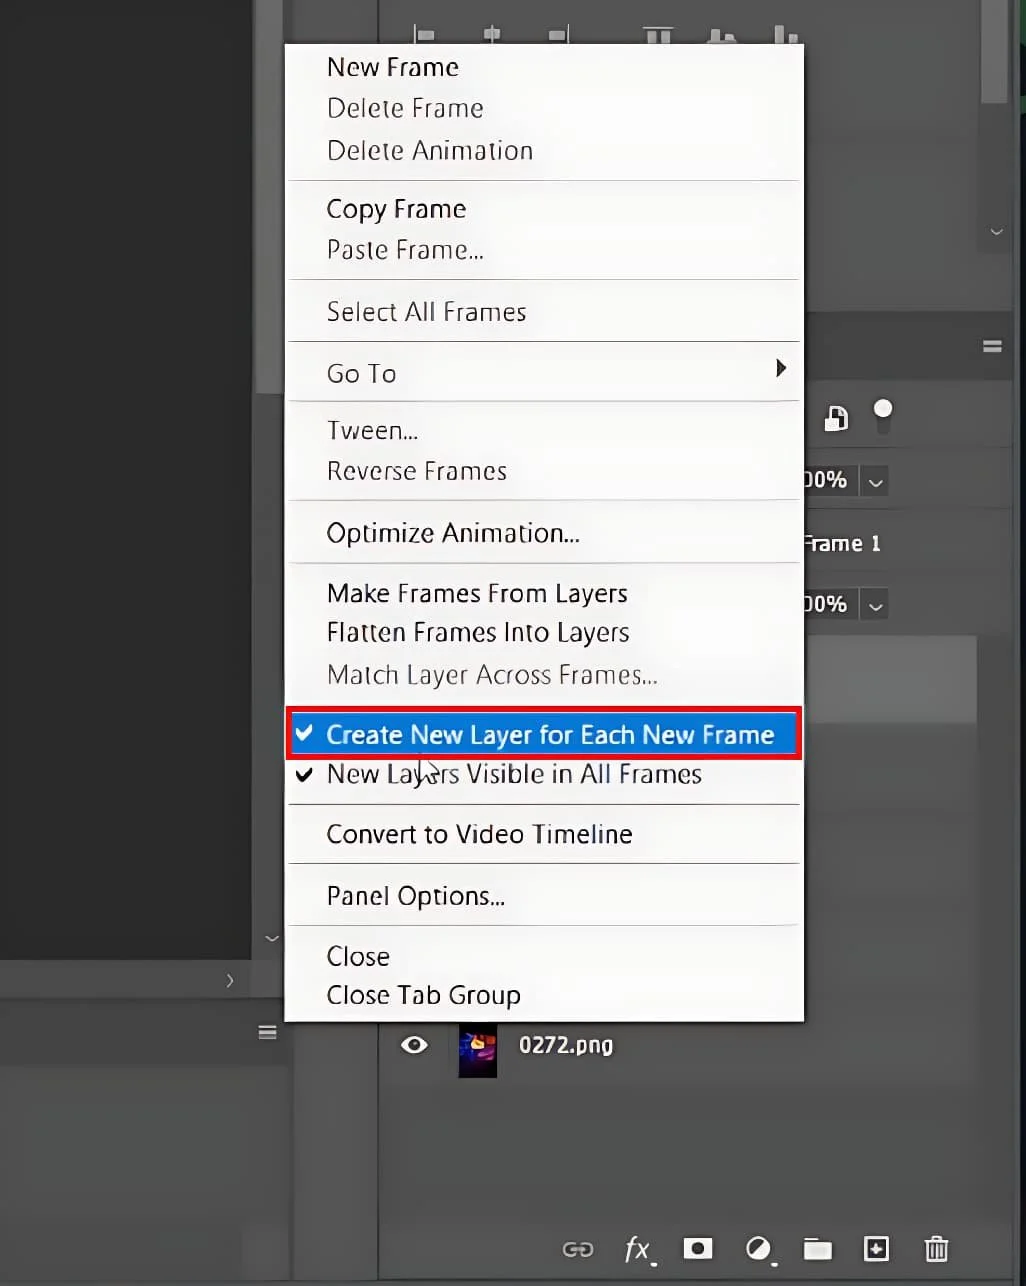
Task: Expand the Go To submenu
Action: pos(545,372)
